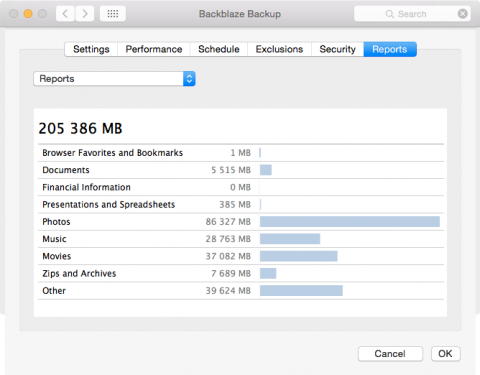Select the total 205 386 MB heading
The width and height of the screenshot is (480, 375).
80,128
